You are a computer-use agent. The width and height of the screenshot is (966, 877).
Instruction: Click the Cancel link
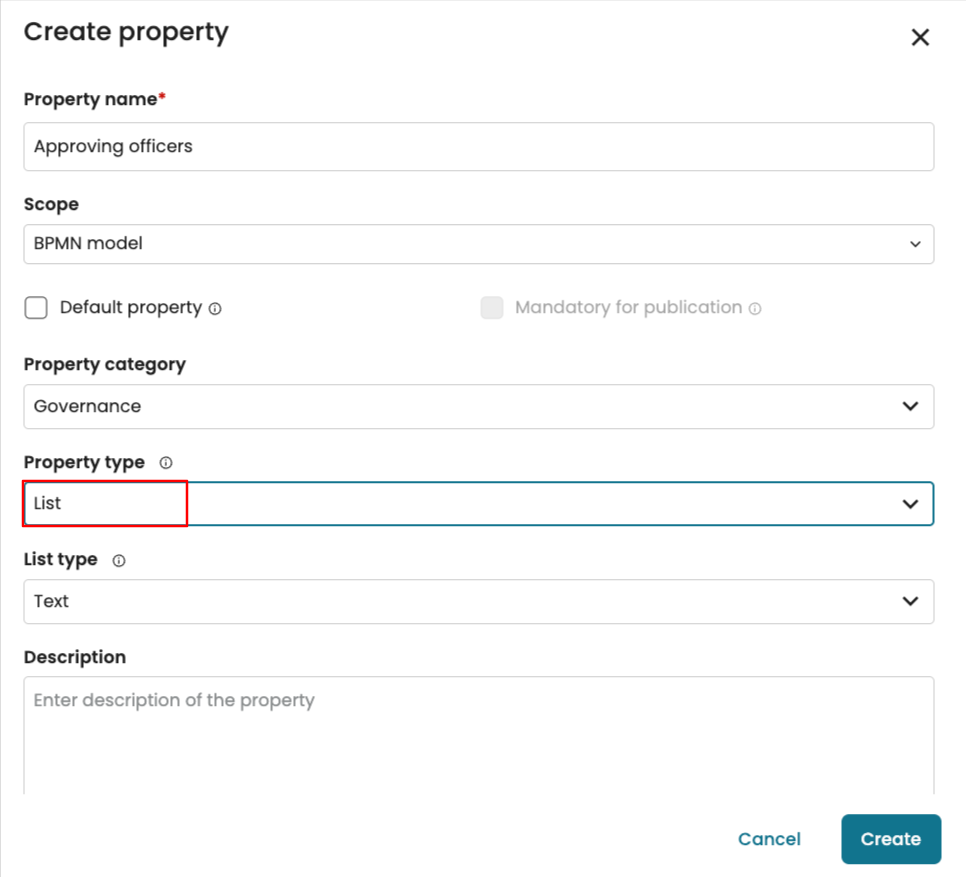coord(769,839)
